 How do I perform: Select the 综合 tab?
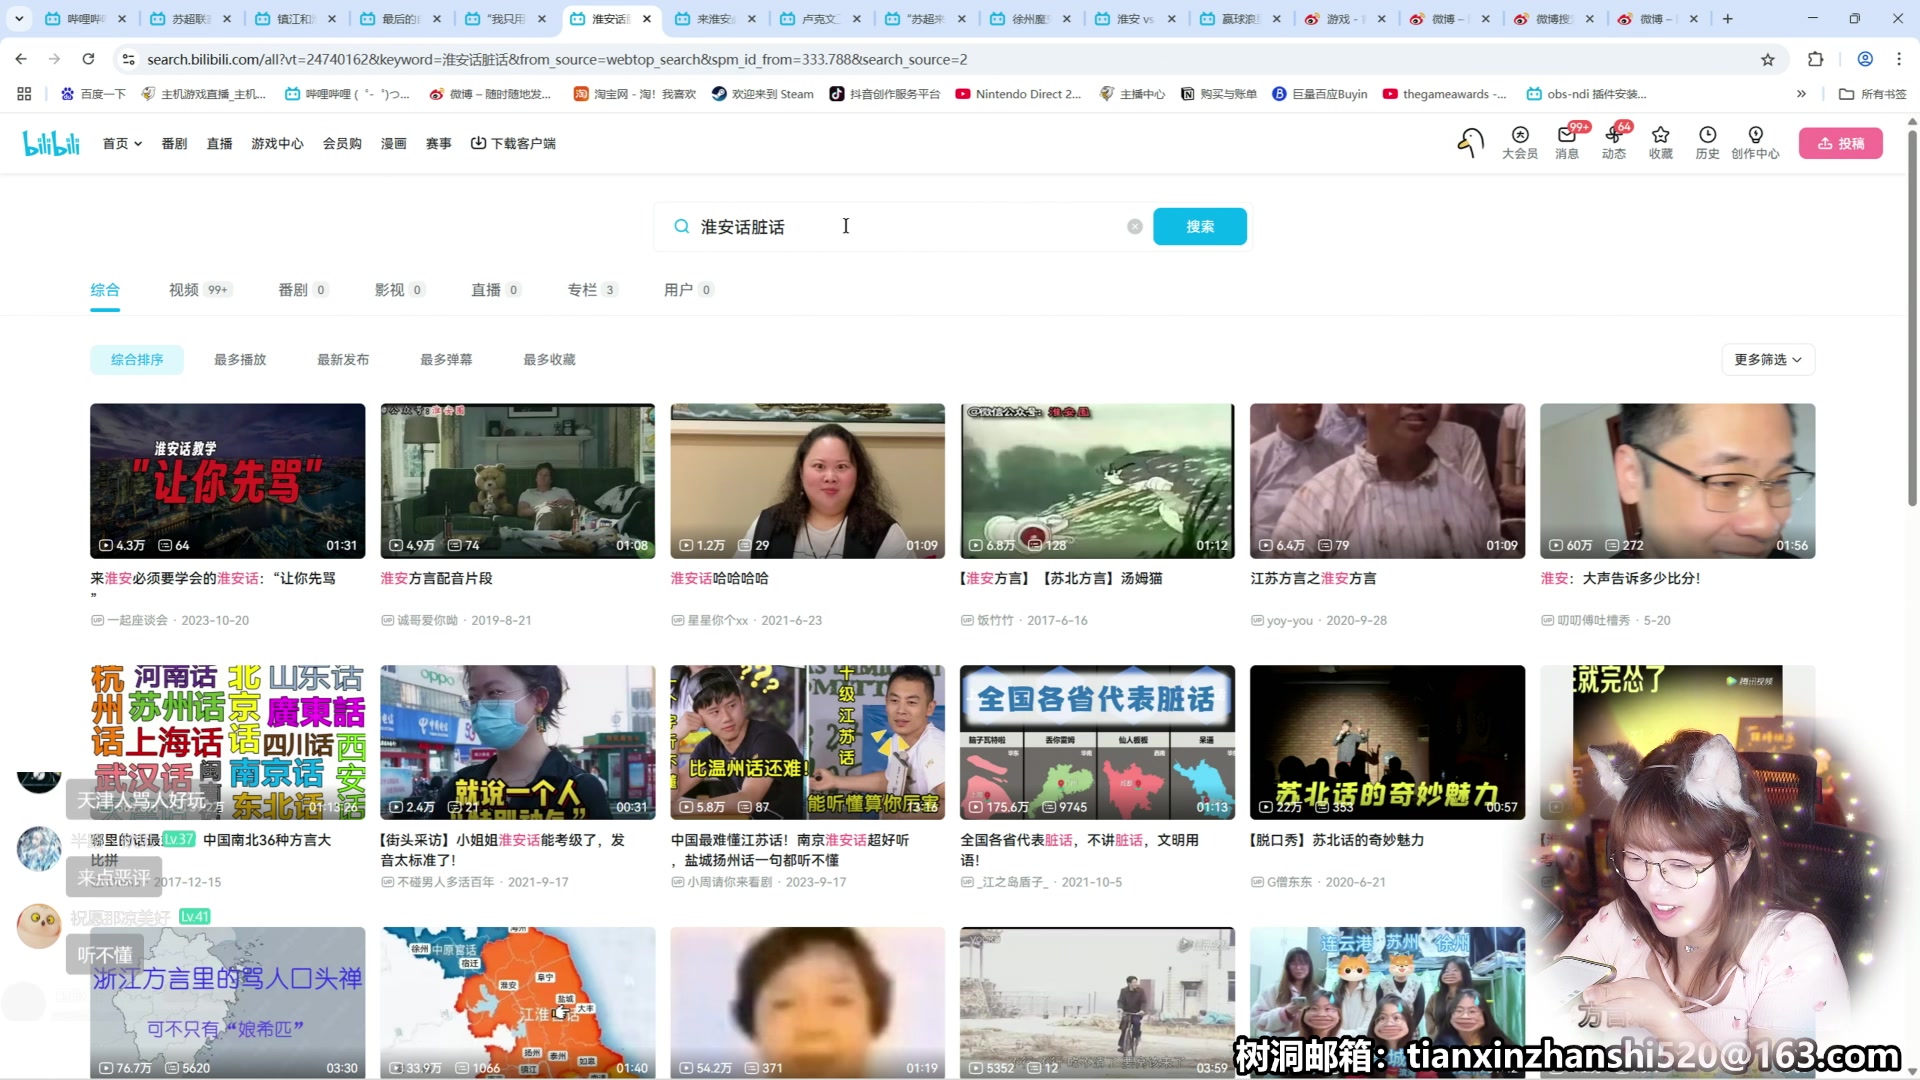105,290
